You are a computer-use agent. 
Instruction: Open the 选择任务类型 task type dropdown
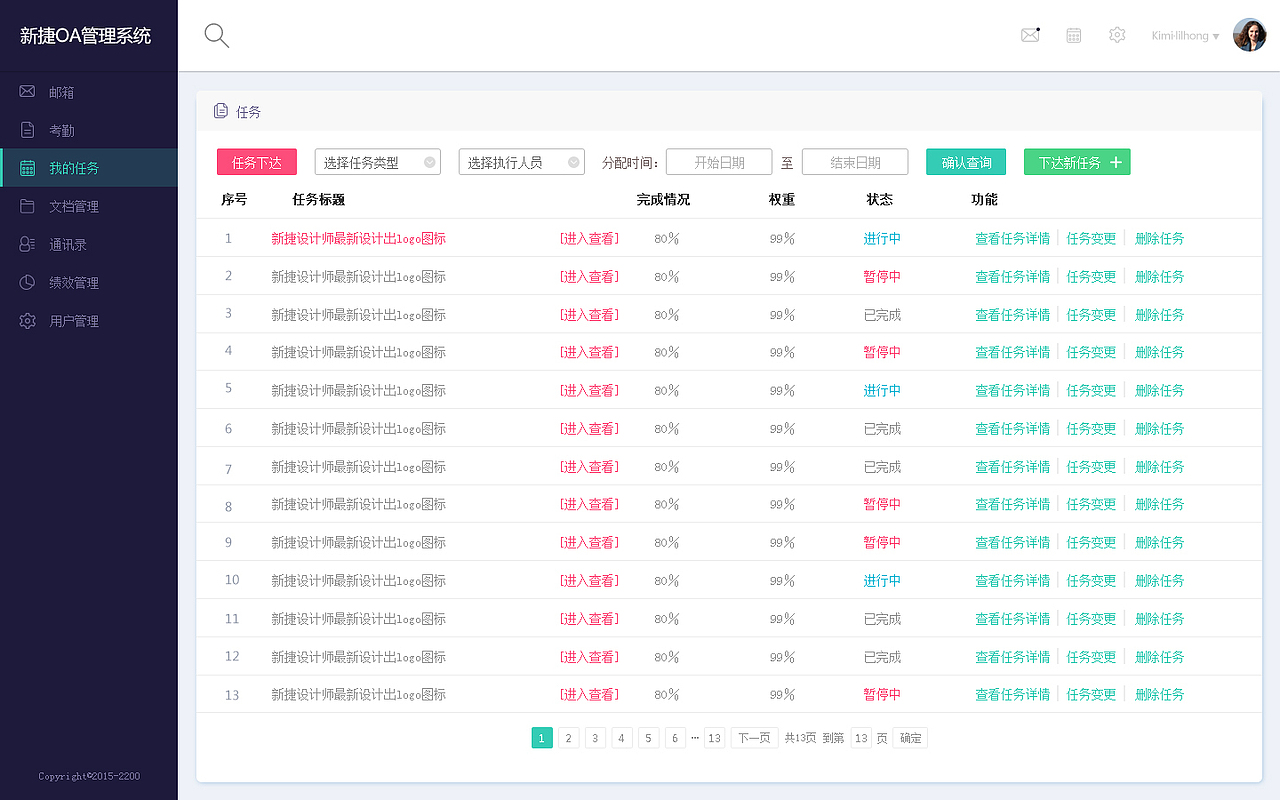[377, 161]
